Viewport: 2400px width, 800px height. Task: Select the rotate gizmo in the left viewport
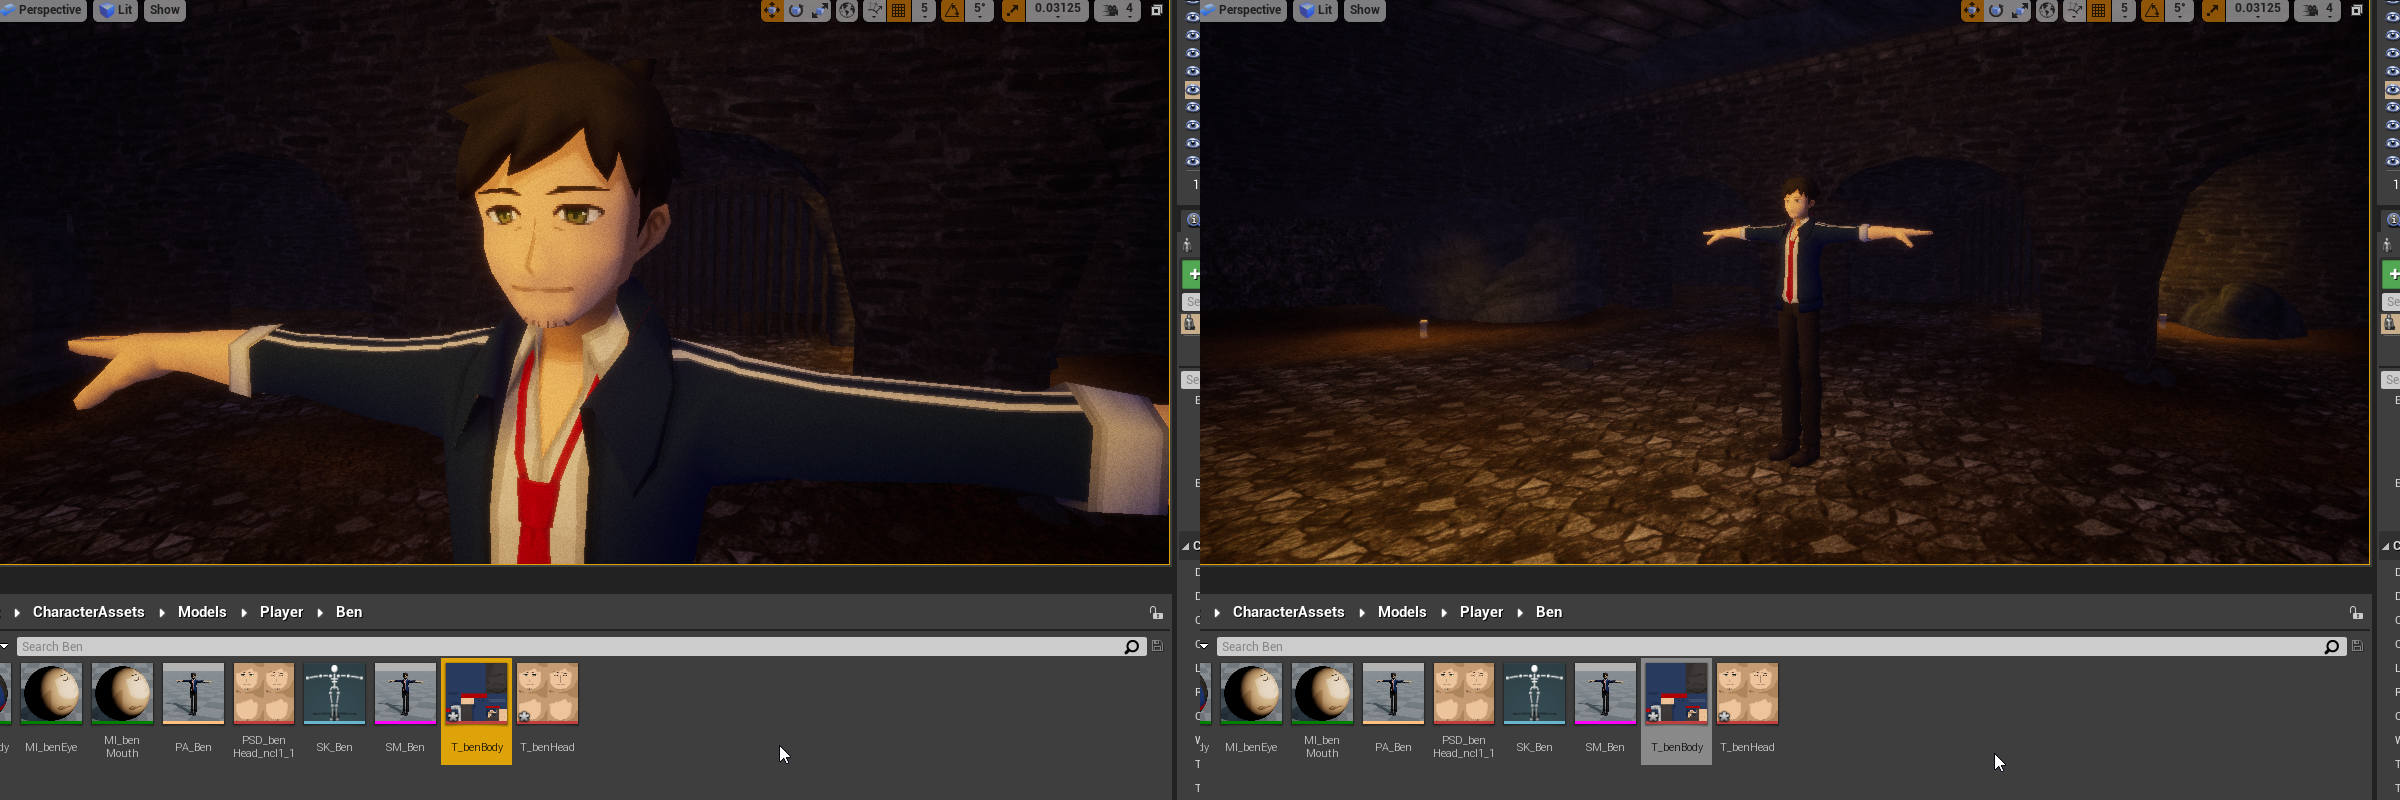coord(796,10)
